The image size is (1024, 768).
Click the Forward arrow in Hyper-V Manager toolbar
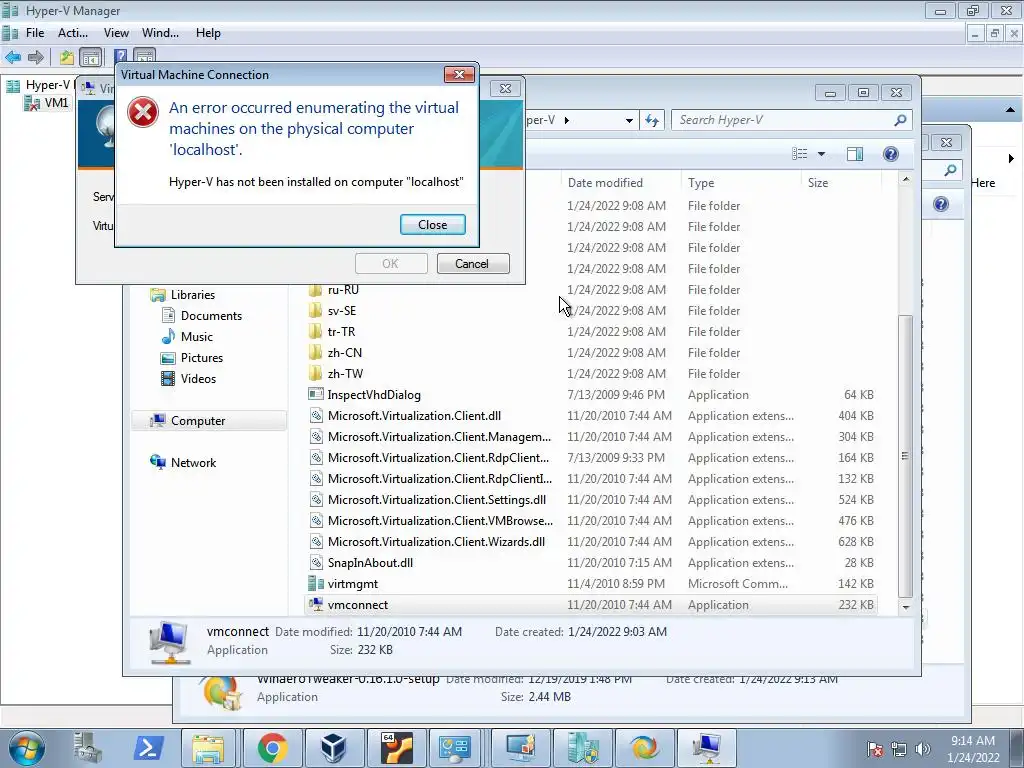coord(36,57)
